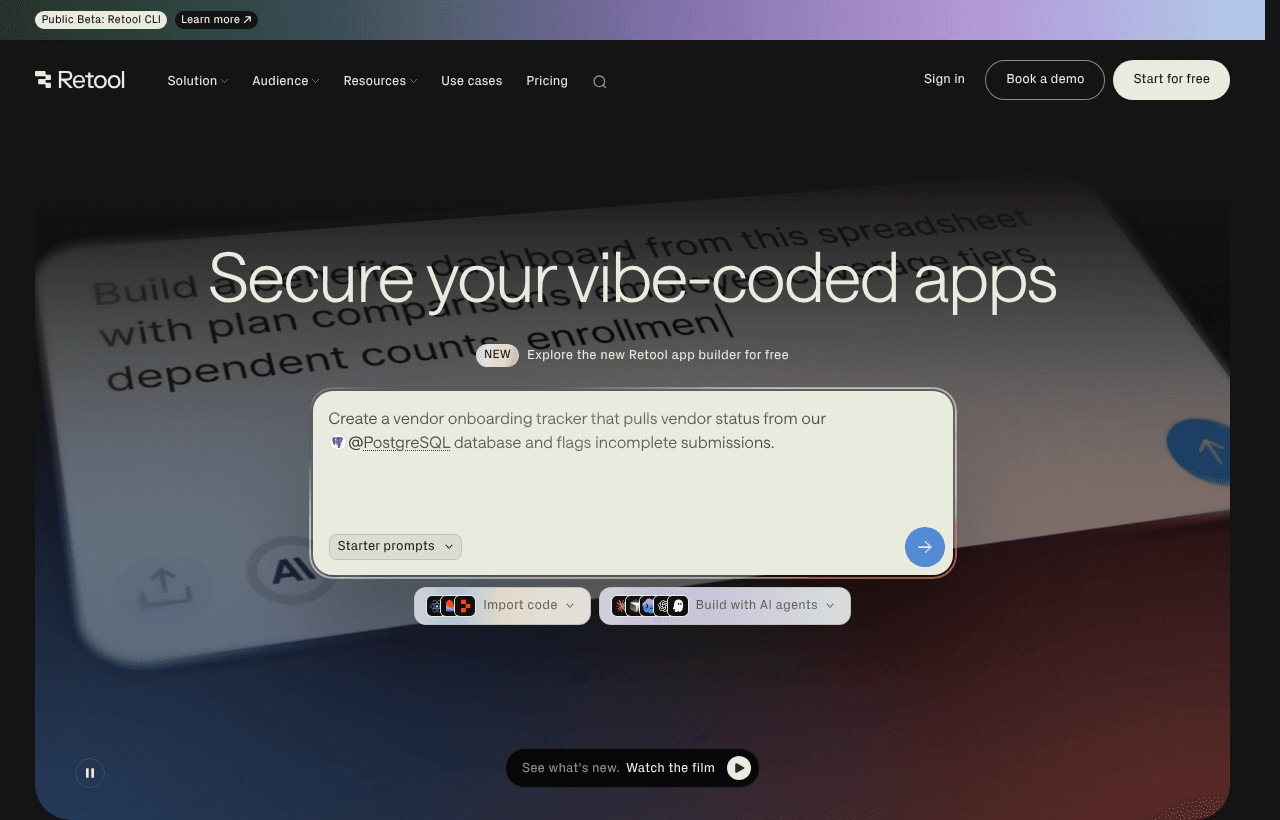Click the Claude starburst icon in AI agents
1280x820 pixels.
click(620, 606)
